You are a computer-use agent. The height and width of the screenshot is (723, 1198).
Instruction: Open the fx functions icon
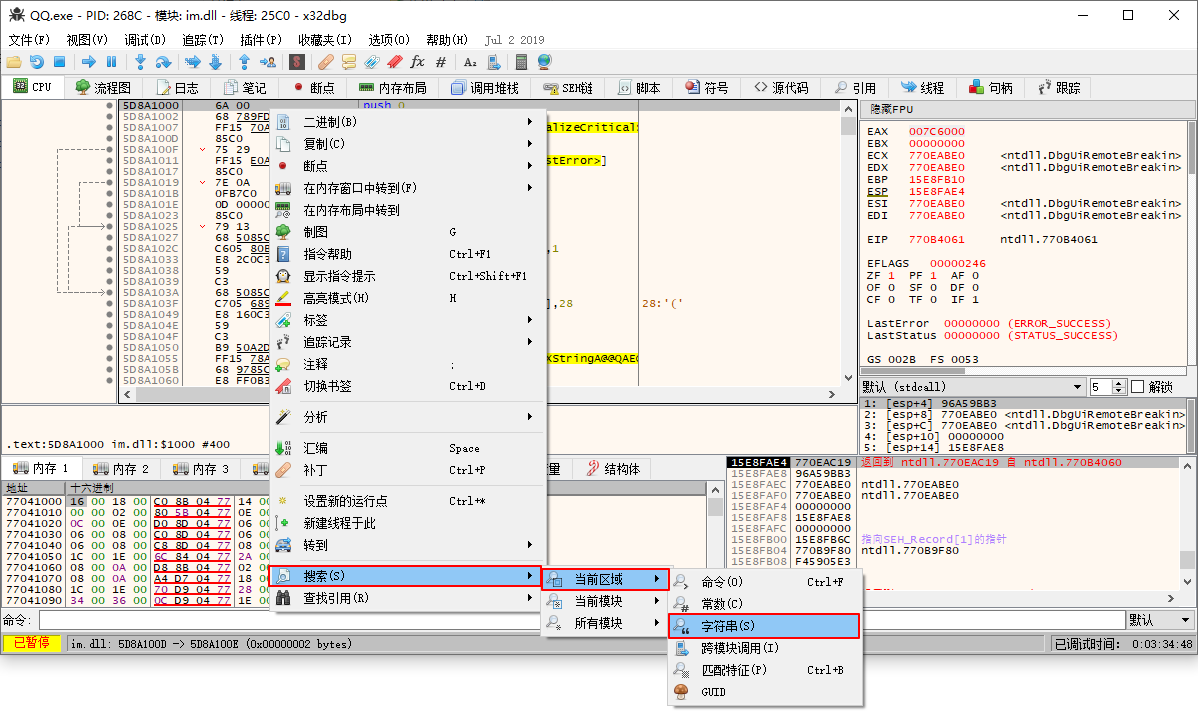point(418,62)
